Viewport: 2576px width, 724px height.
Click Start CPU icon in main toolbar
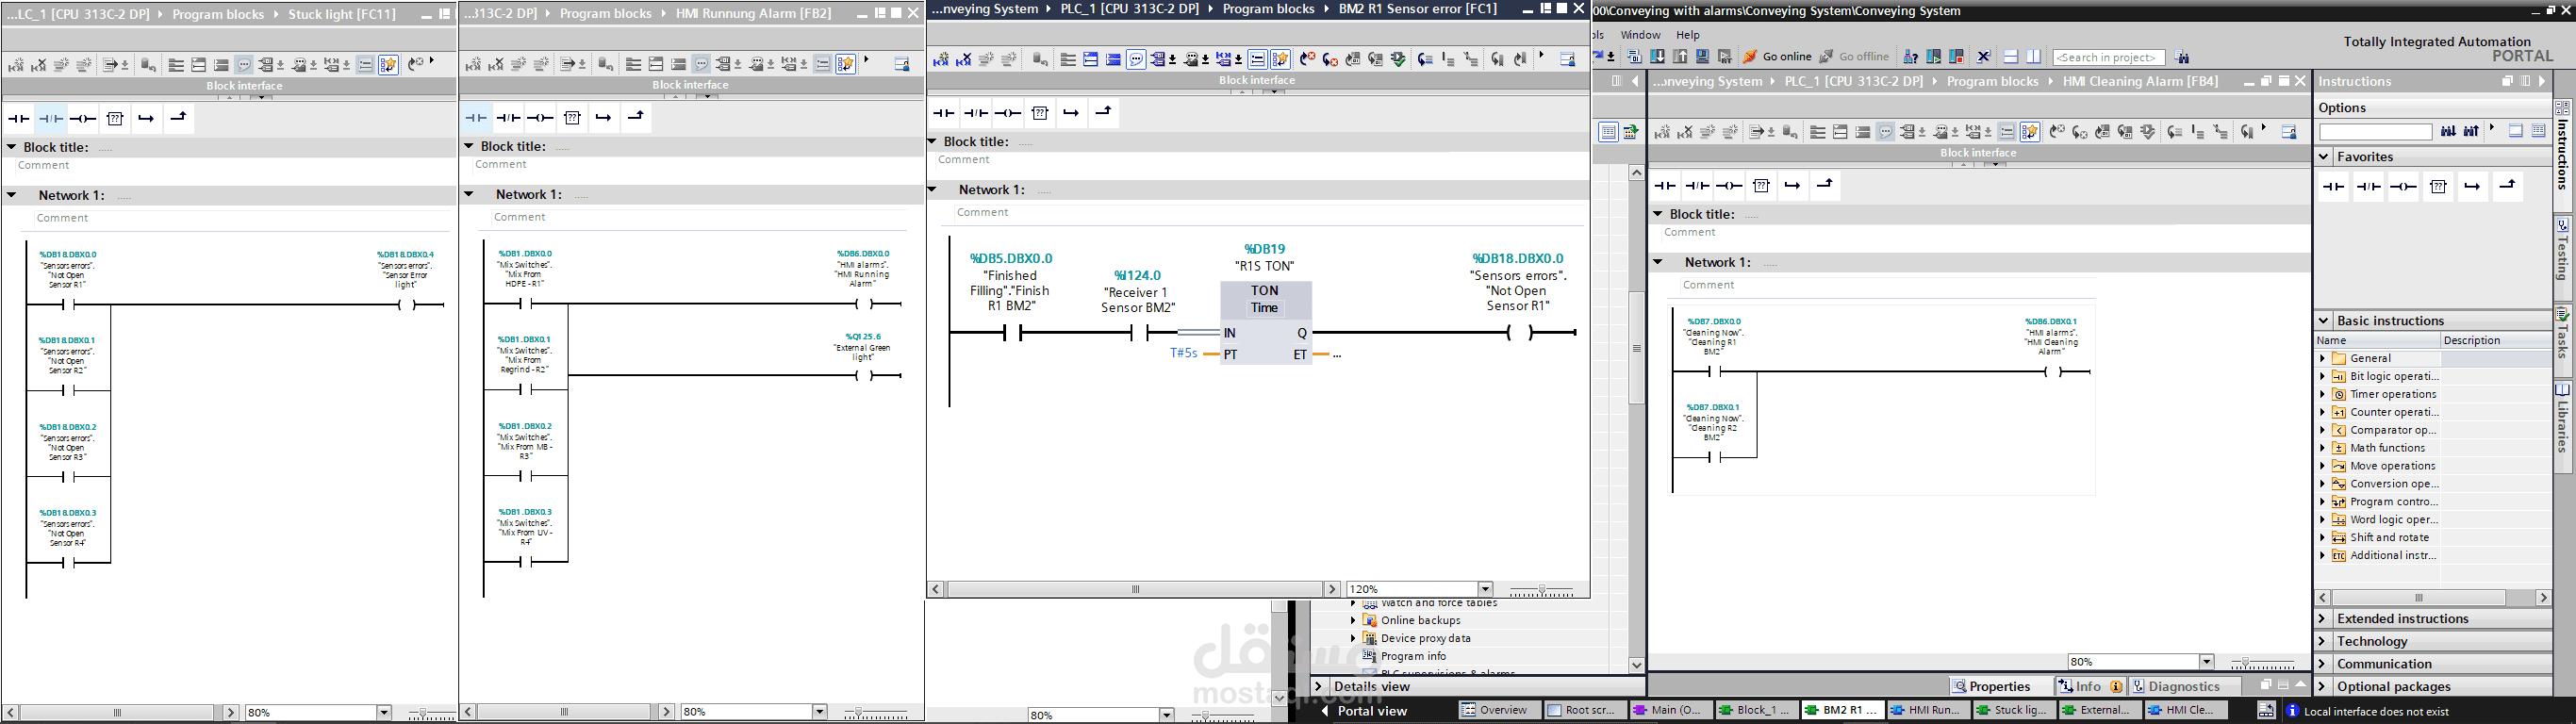1934,57
